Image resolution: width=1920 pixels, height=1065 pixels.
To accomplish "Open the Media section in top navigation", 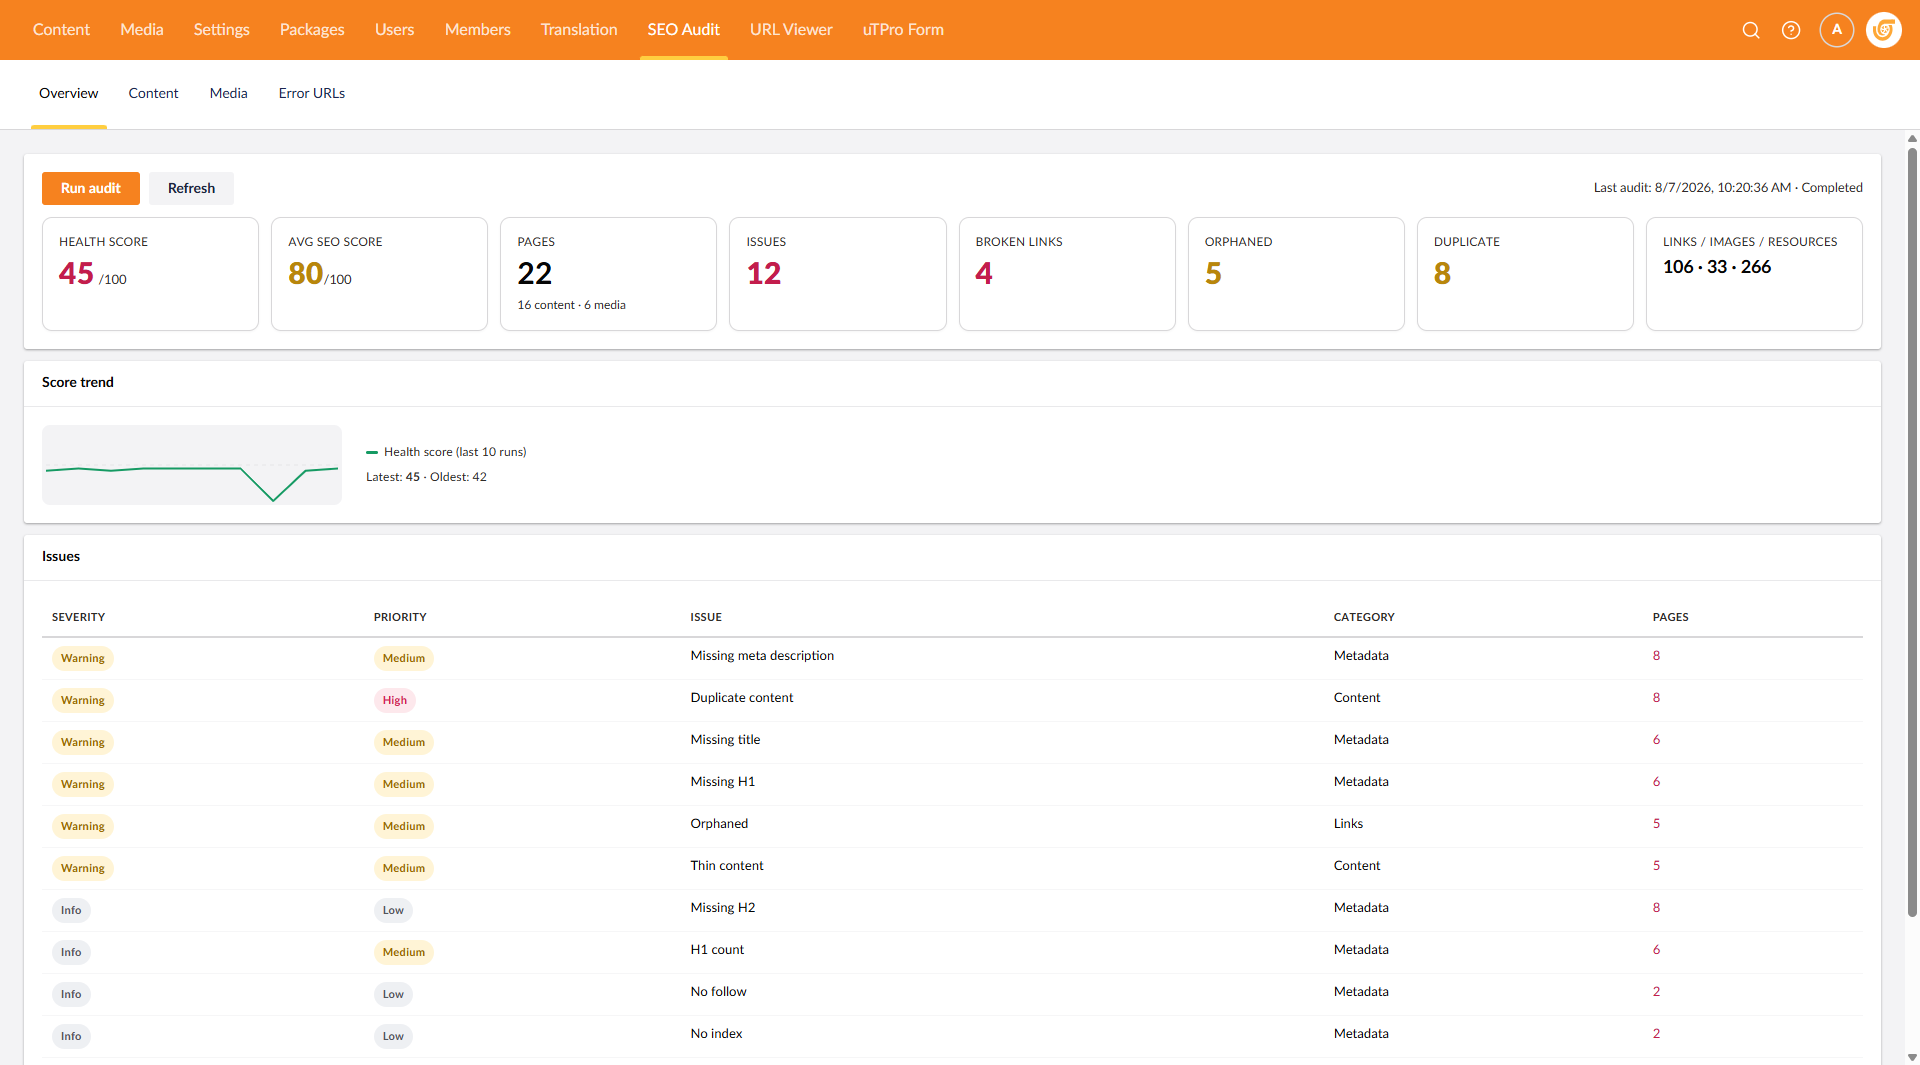I will point(142,30).
